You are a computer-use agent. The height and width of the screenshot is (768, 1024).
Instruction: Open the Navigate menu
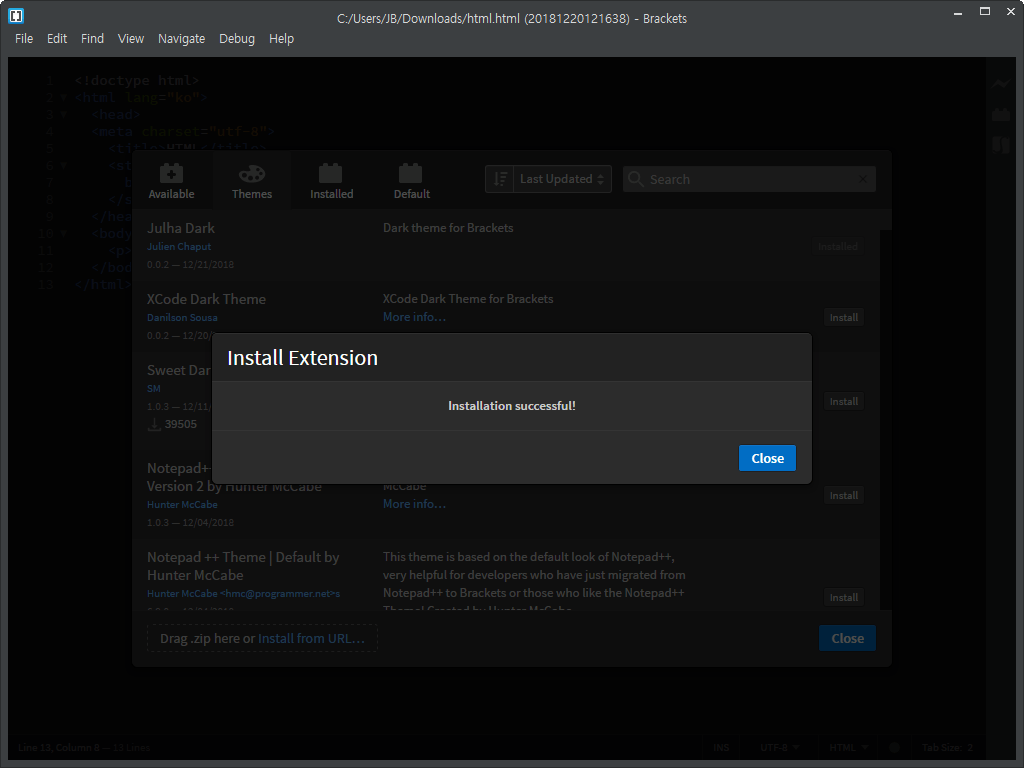(182, 39)
